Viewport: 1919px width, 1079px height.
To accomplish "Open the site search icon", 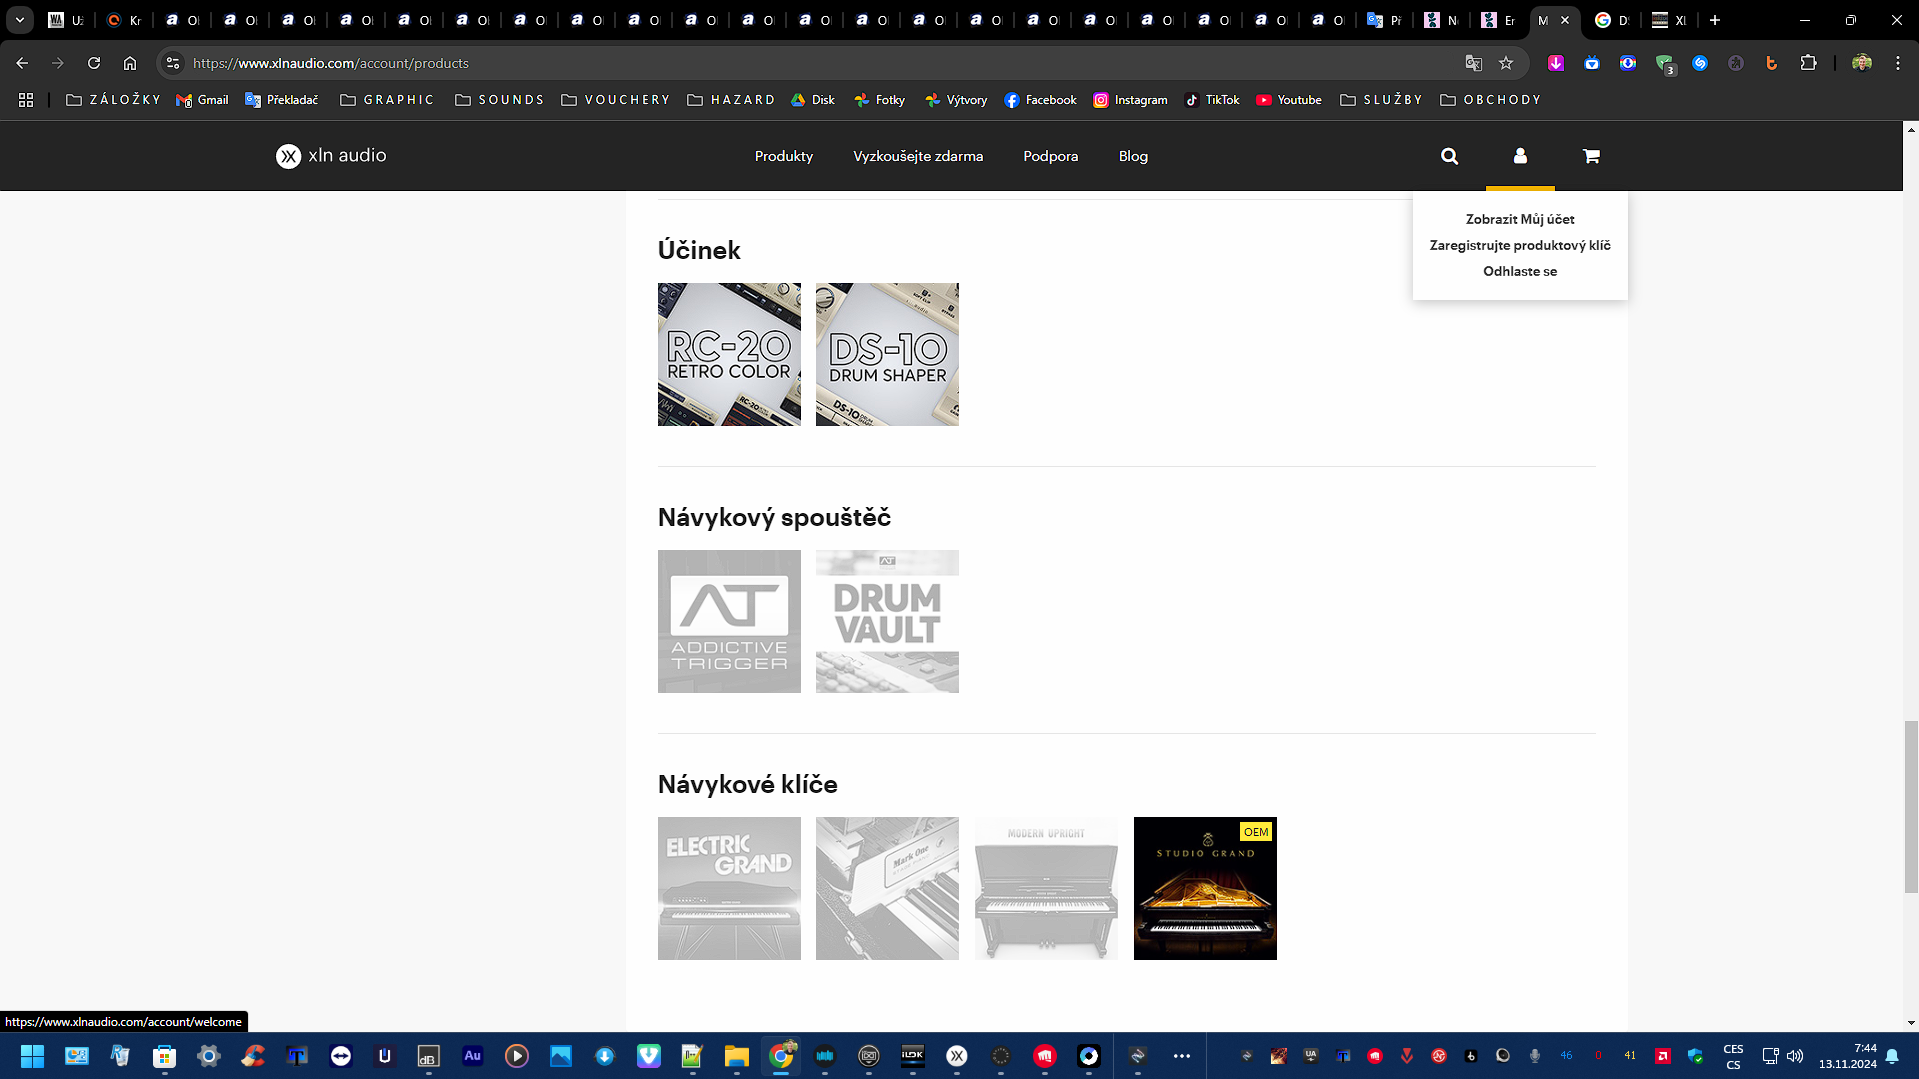I will click(x=1449, y=156).
